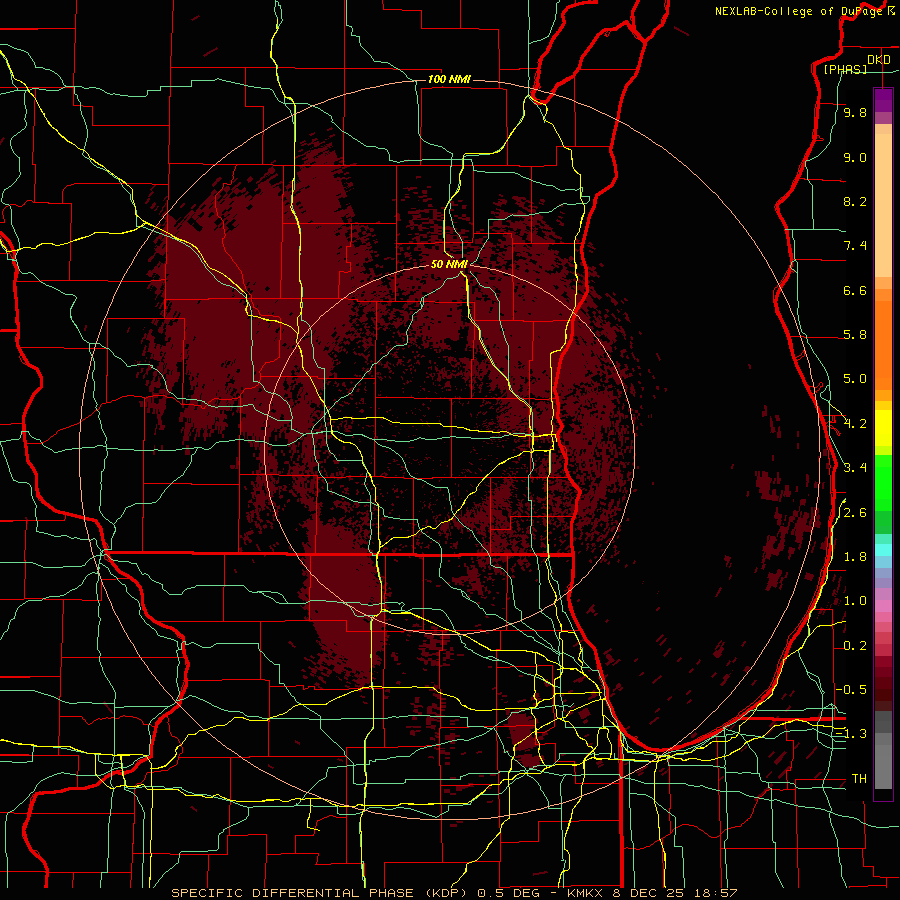Select the 5.0 scale label
Screen dimensions: 900x900
855,379
